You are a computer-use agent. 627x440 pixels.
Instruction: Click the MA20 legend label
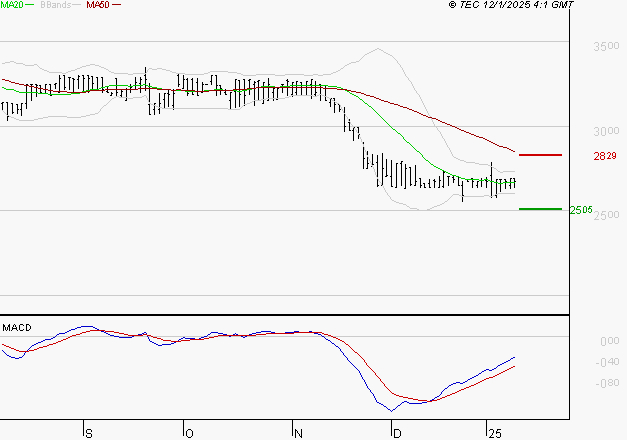[11, 6]
